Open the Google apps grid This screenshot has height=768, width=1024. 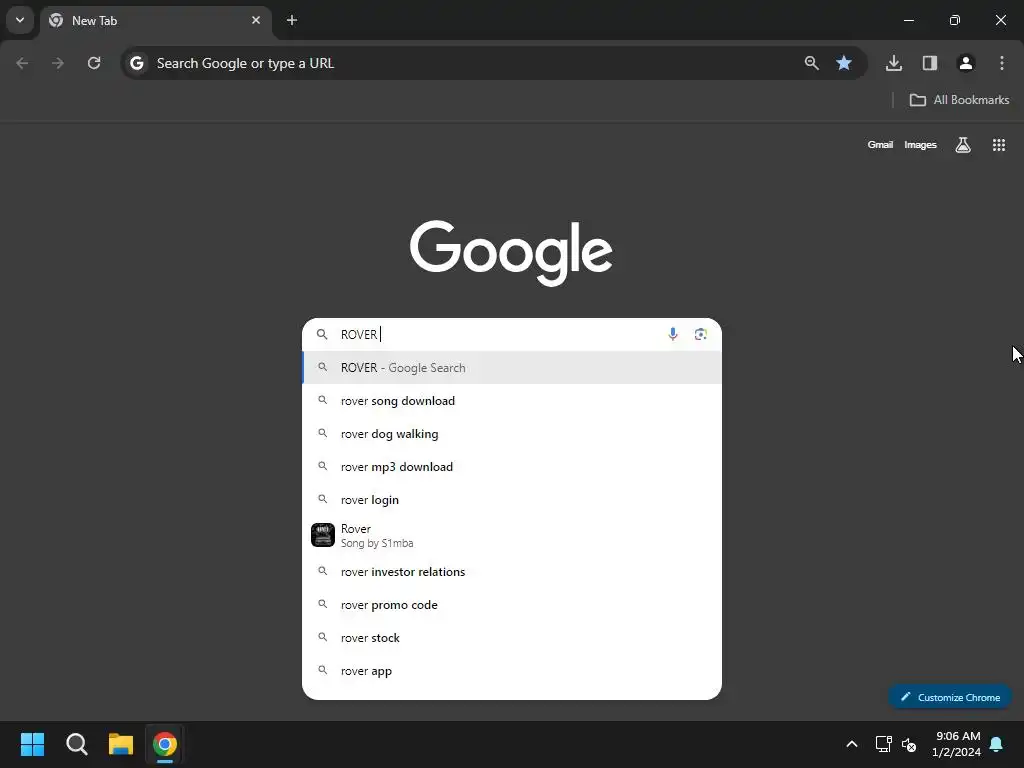tap(999, 145)
